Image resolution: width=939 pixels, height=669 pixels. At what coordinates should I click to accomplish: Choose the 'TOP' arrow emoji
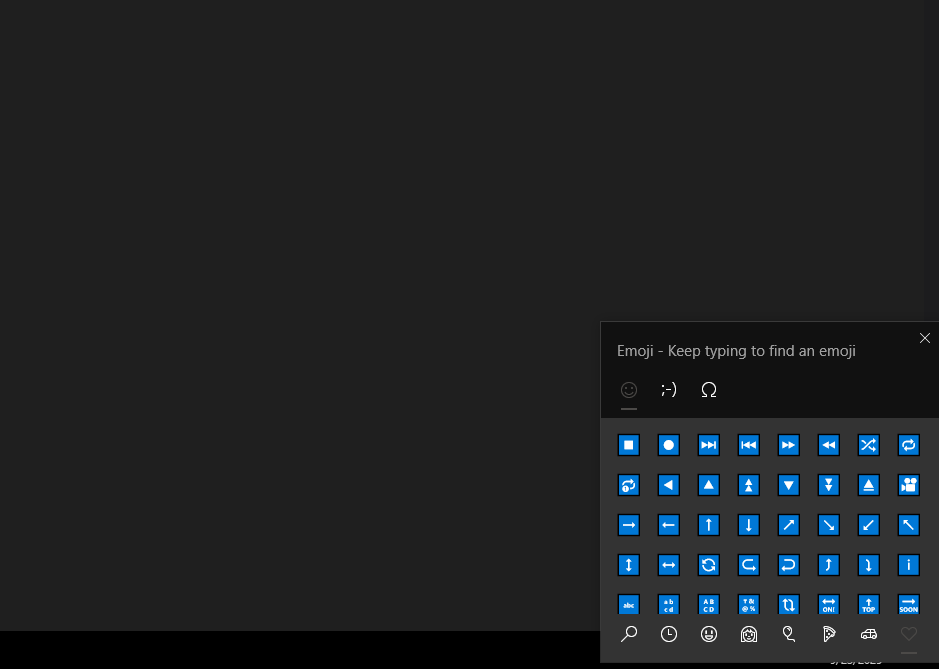(x=868, y=604)
